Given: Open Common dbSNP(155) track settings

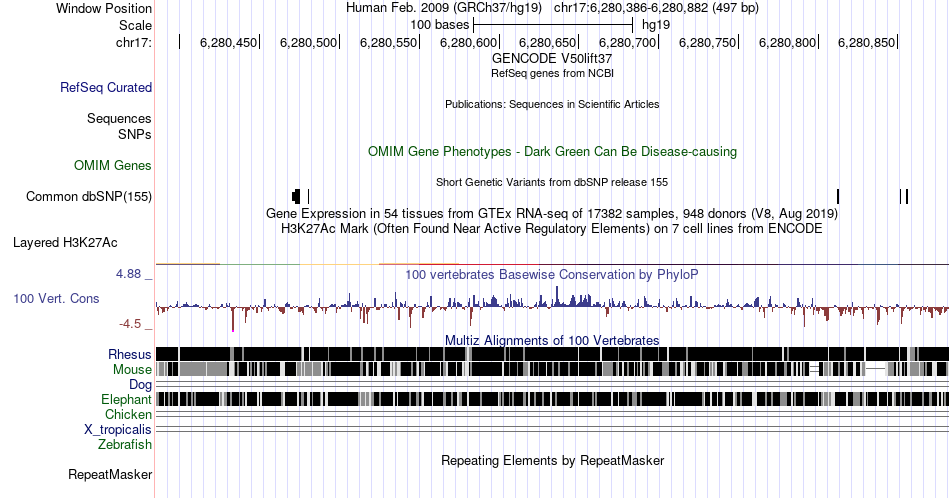Looking at the screenshot, I should [x=89, y=196].
